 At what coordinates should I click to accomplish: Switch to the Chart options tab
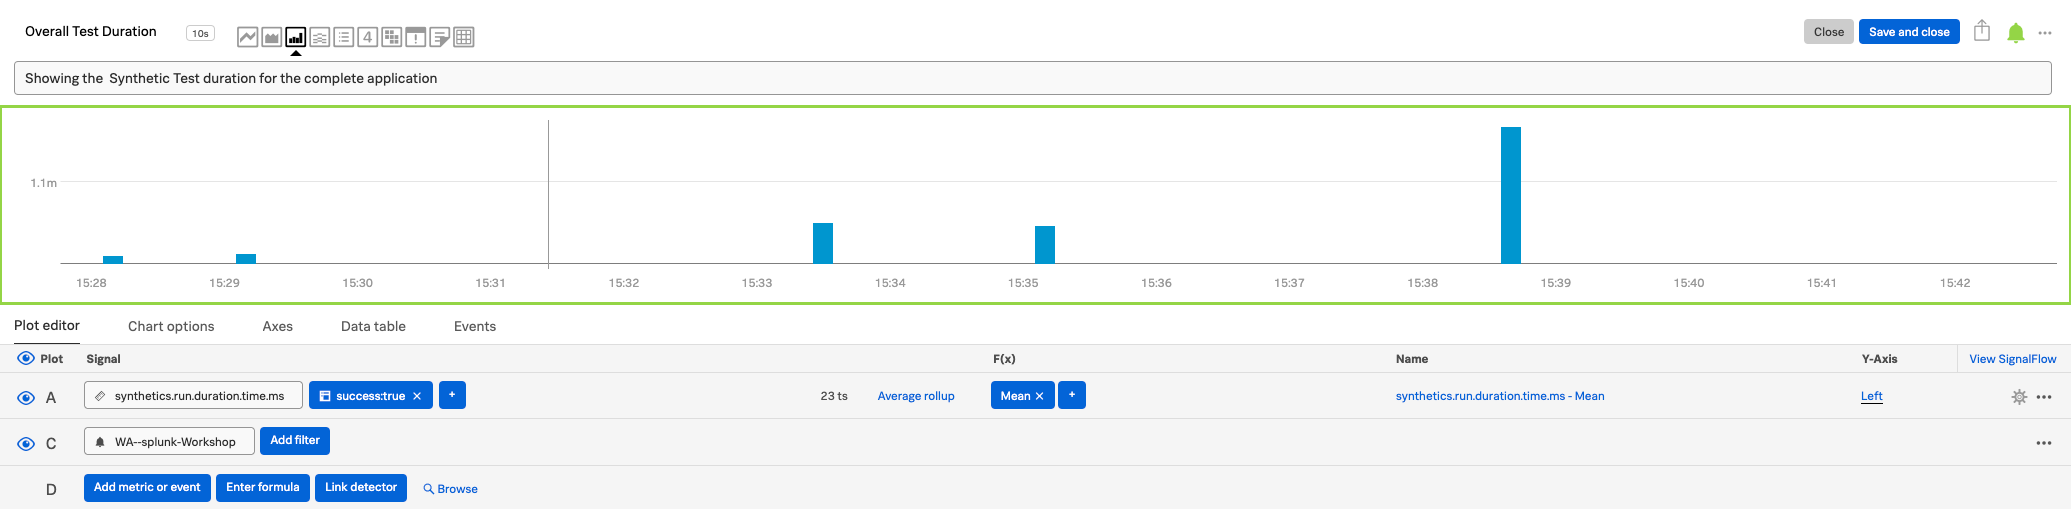pos(171,326)
